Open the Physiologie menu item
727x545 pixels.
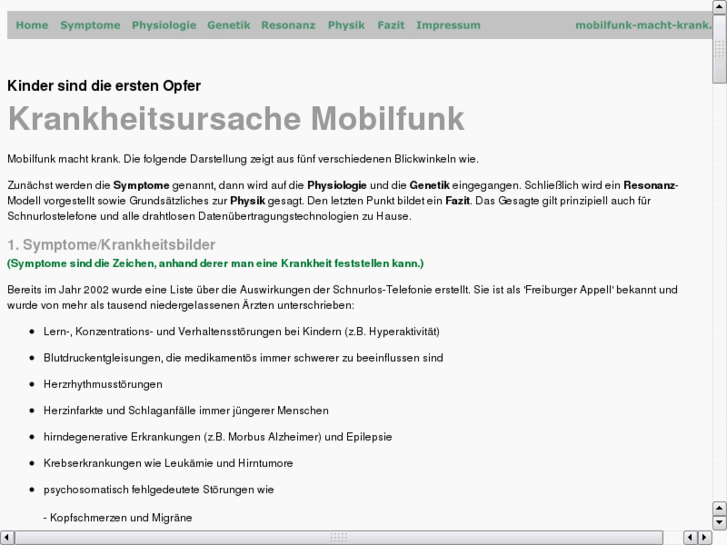click(x=164, y=25)
